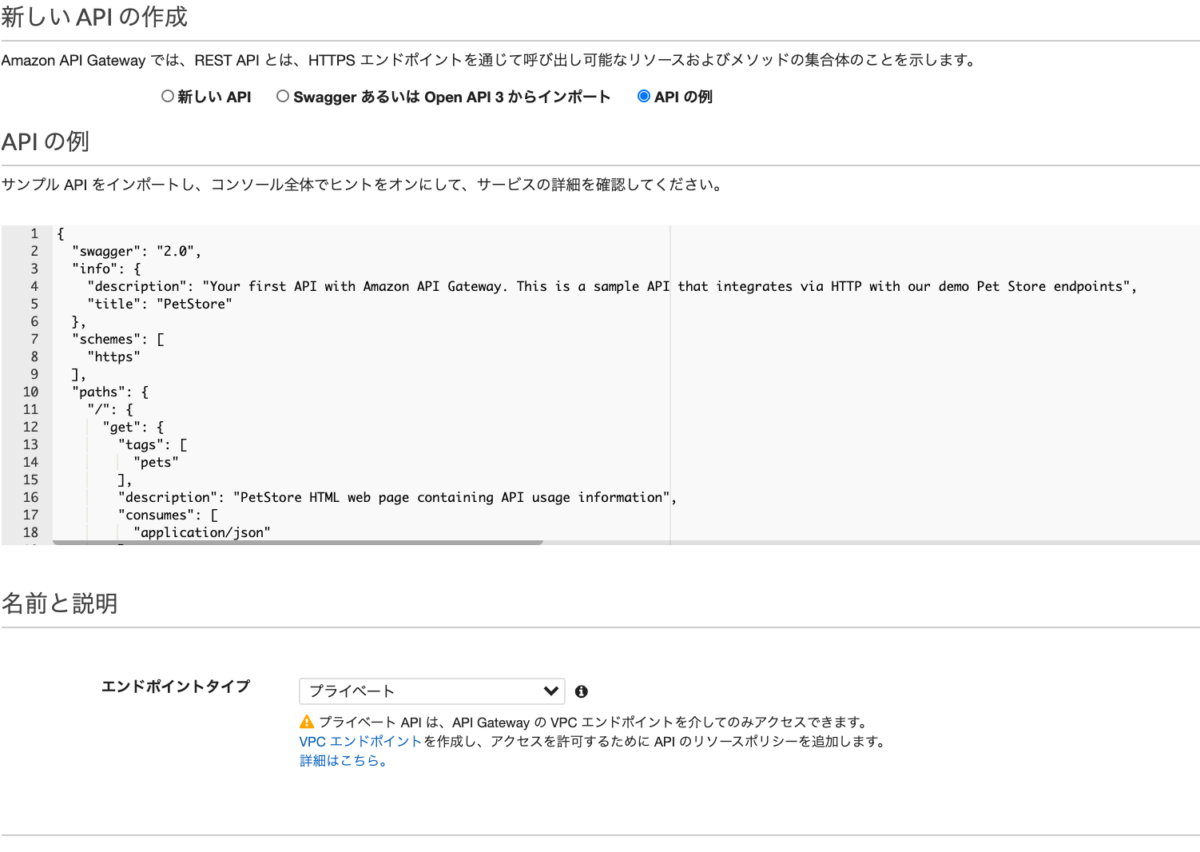
Task: Click line number 7 in the gutter
Action: coord(34,338)
